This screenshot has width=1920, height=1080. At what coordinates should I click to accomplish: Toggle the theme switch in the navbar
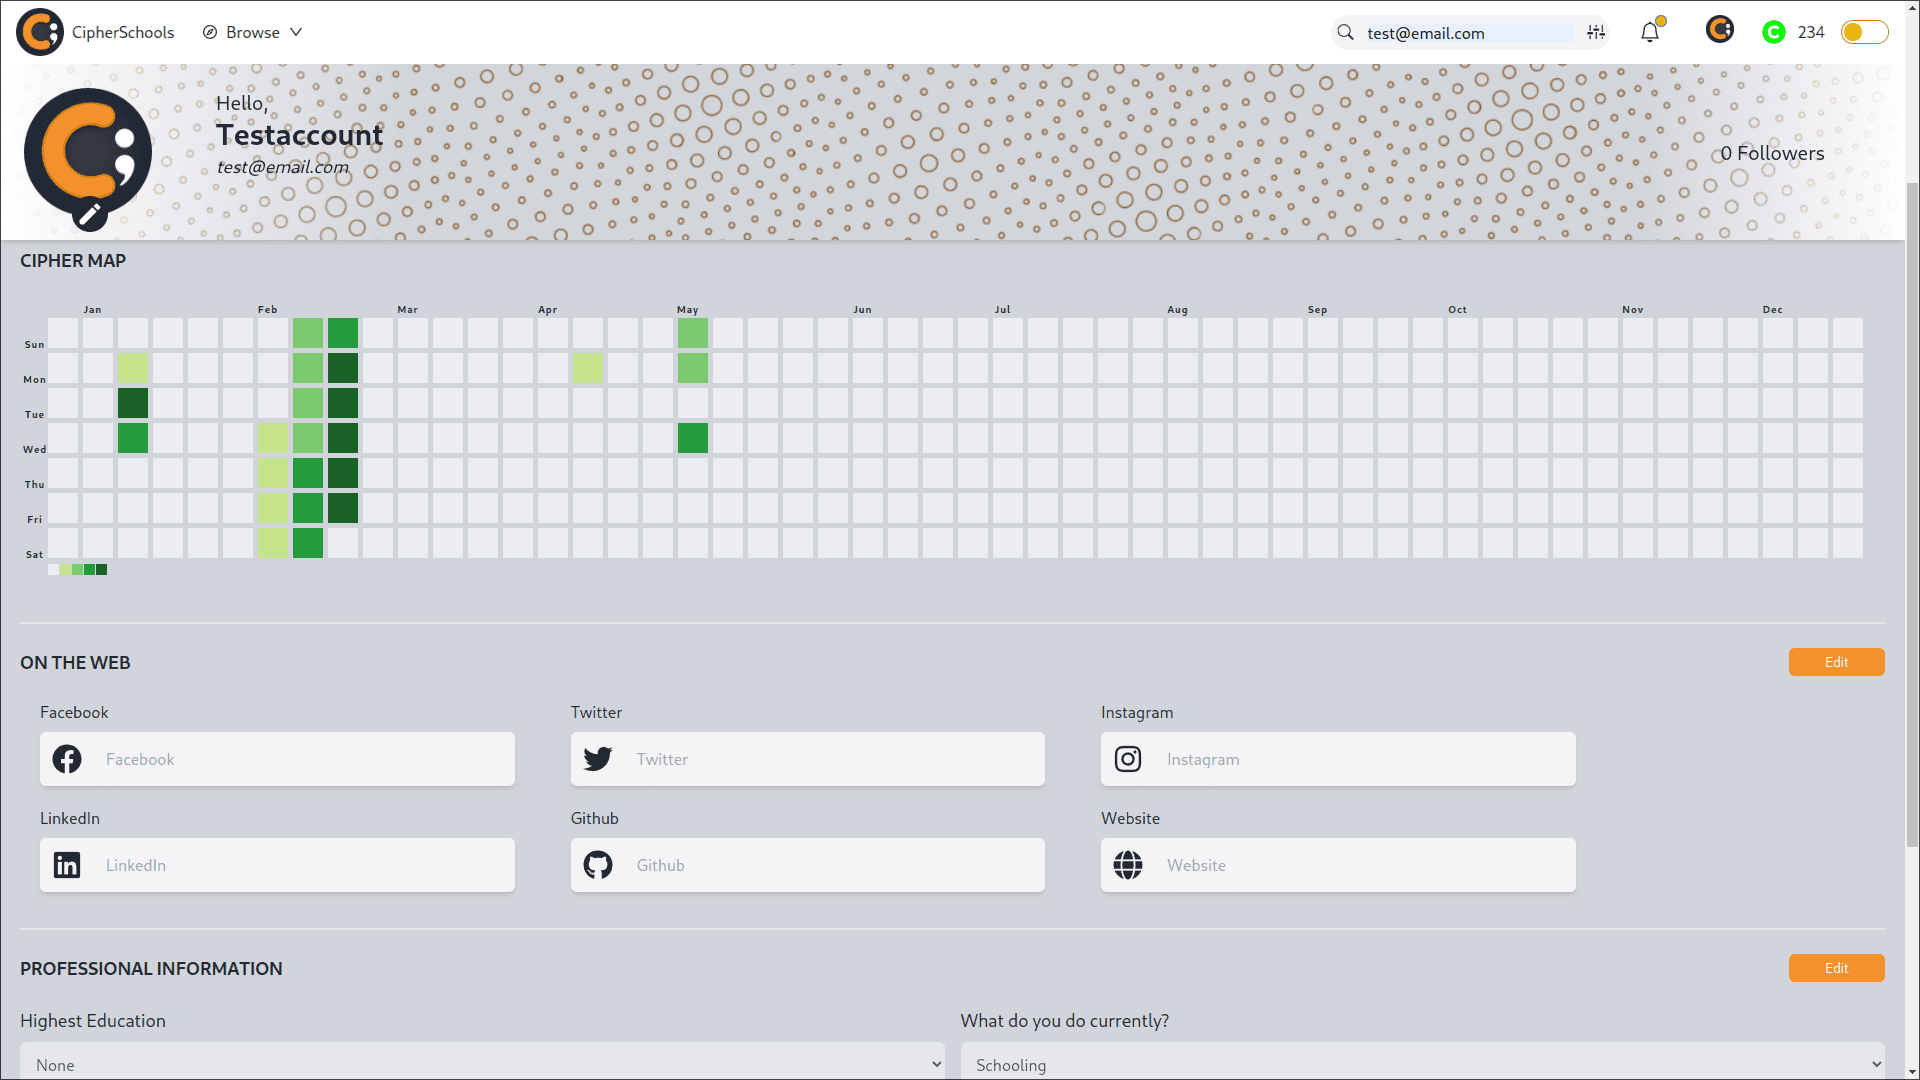1864,31
